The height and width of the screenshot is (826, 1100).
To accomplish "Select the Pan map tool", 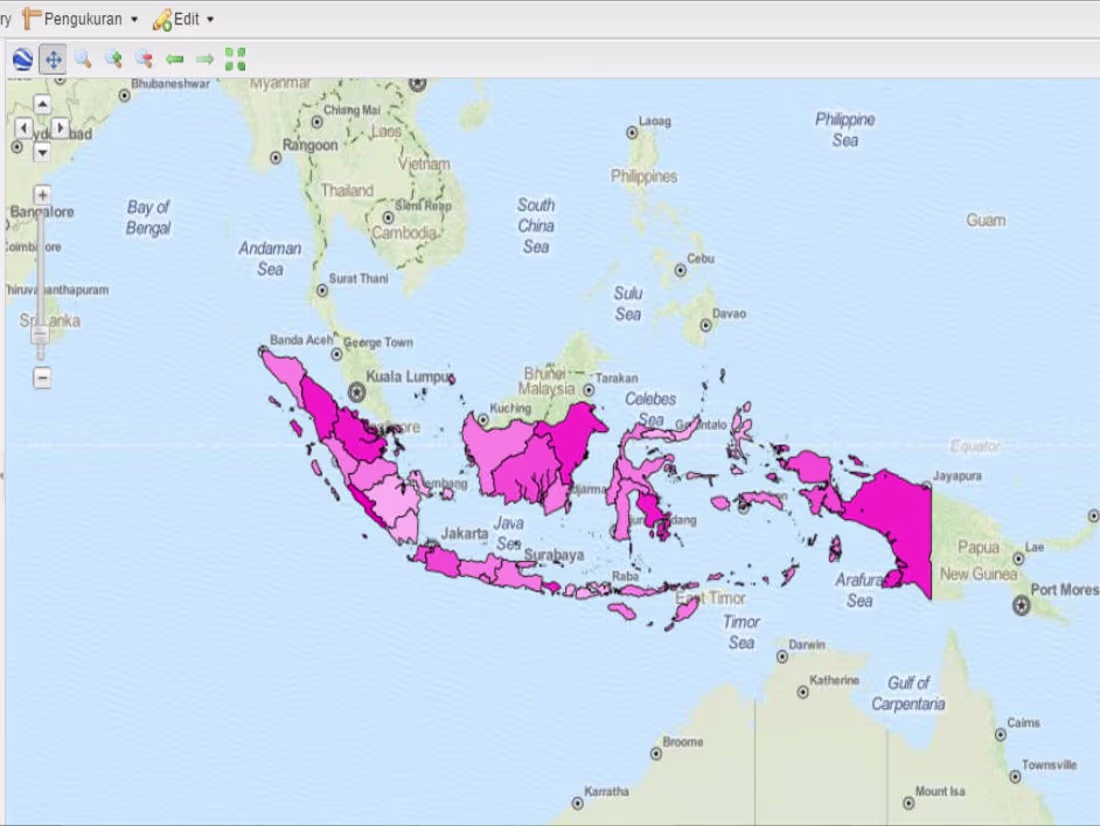I will click(51, 58).
